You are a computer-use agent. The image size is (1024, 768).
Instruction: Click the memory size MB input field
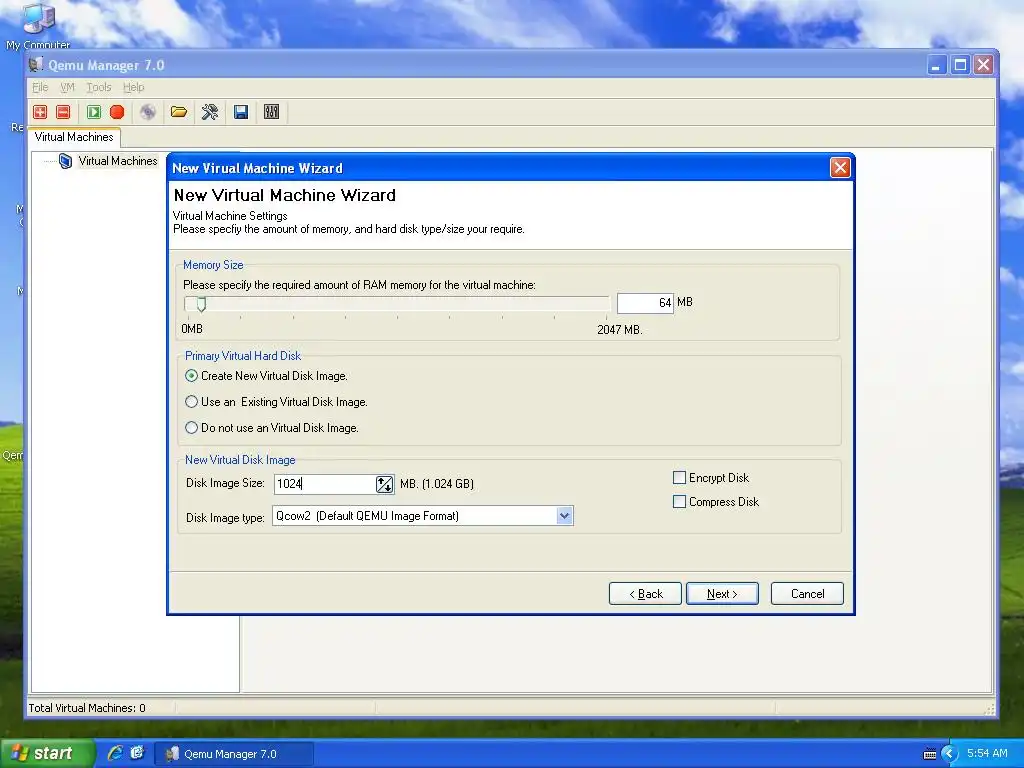pos(645,303)
